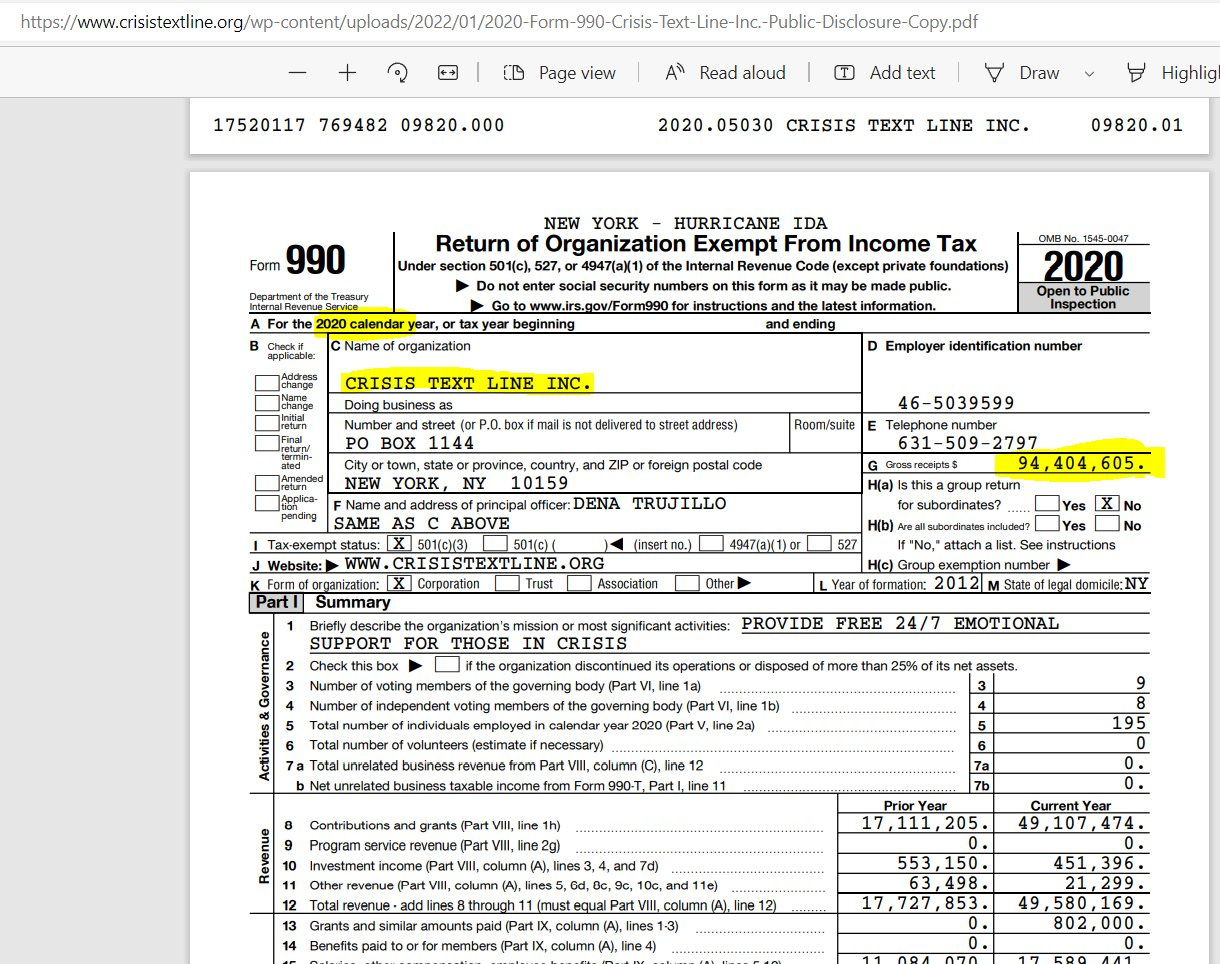Image resolution: width=1220 pixels, height=964 pixels.
Task: Check No for H(b) subordinates included
Action: (x=1107, y=523)
